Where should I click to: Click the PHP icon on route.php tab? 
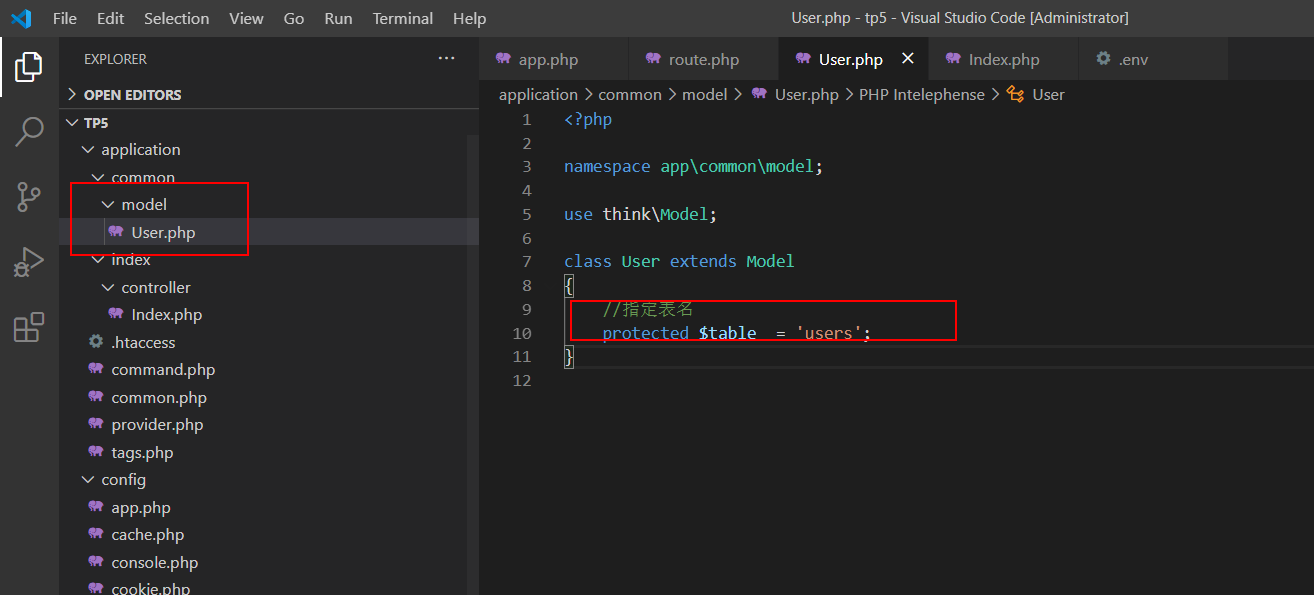point(653,59)
